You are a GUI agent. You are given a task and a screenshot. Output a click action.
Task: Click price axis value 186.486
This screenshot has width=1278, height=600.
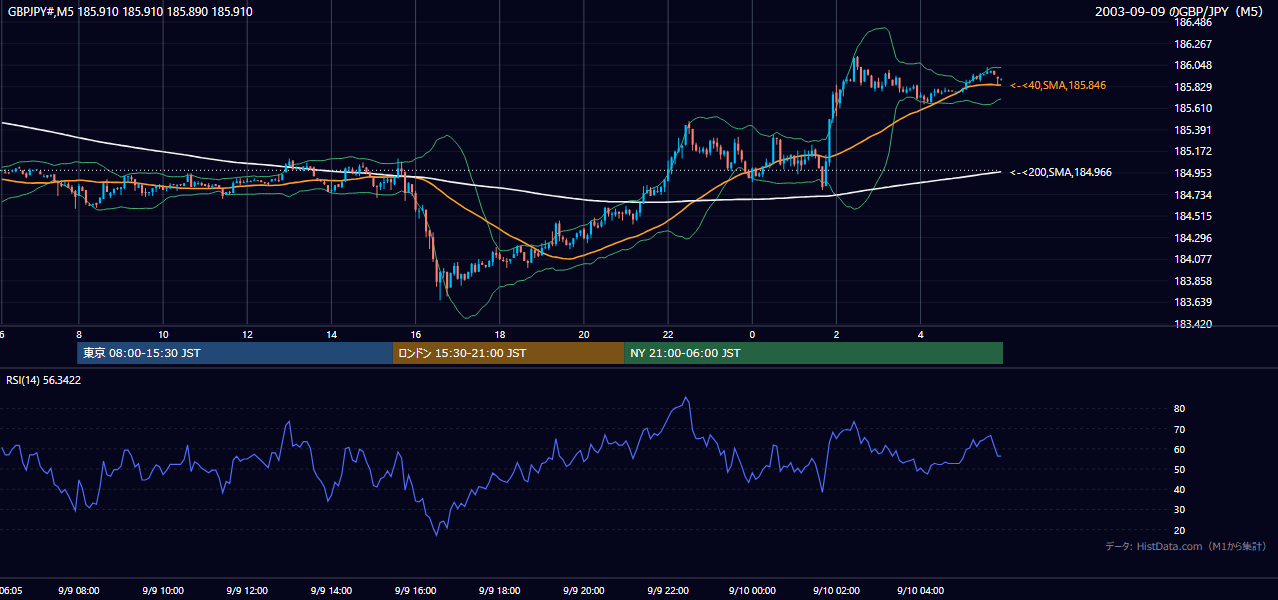1192,22
